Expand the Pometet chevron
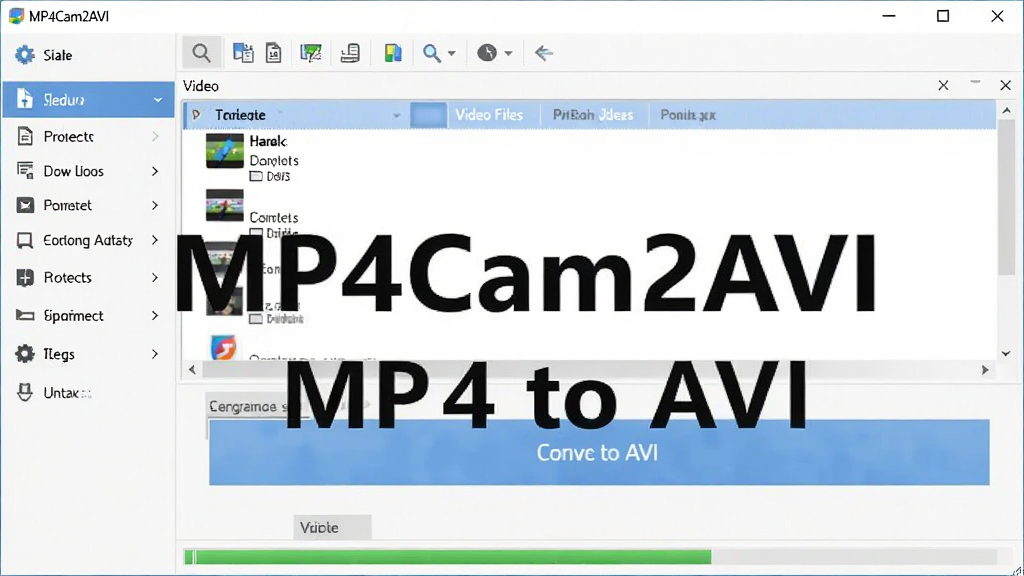Viewport: 1024px width, 576px height. tap(155, 205)
